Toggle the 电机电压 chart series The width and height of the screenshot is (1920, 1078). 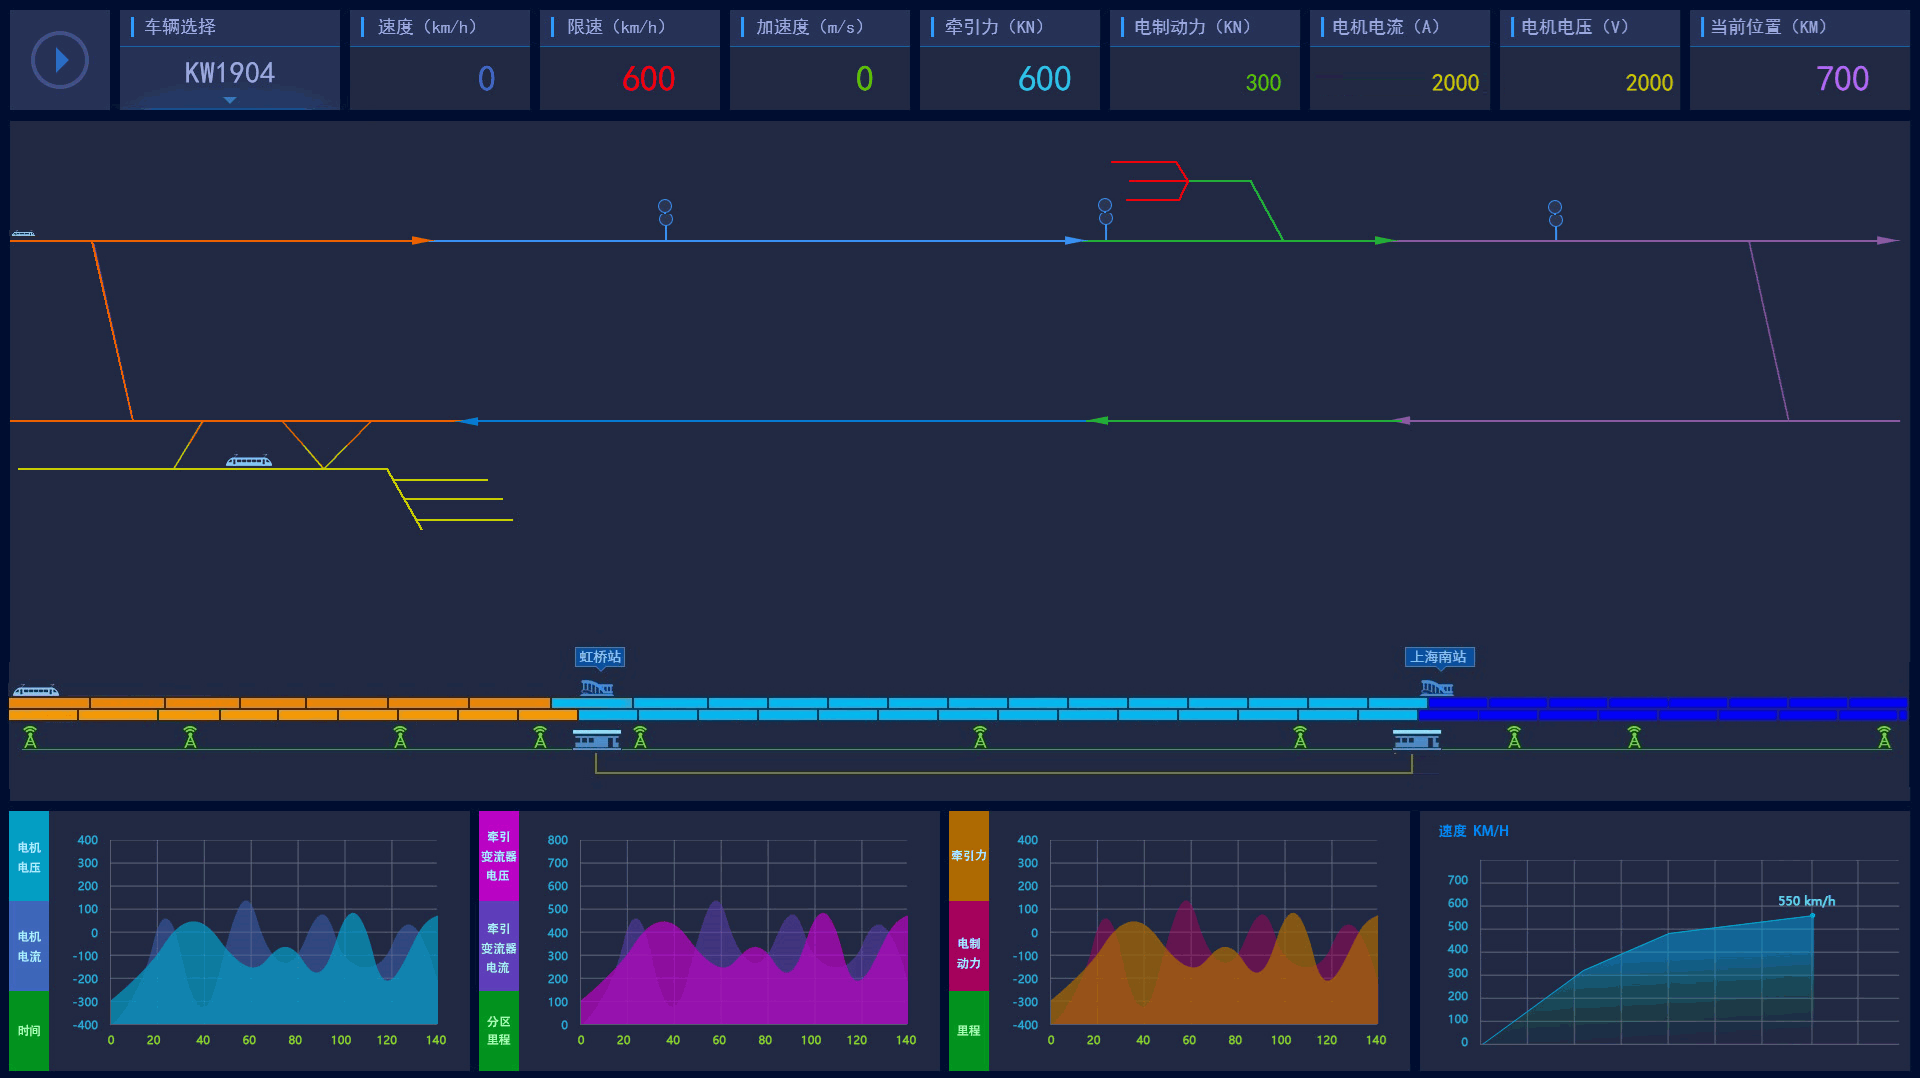(x=29, y=857)
